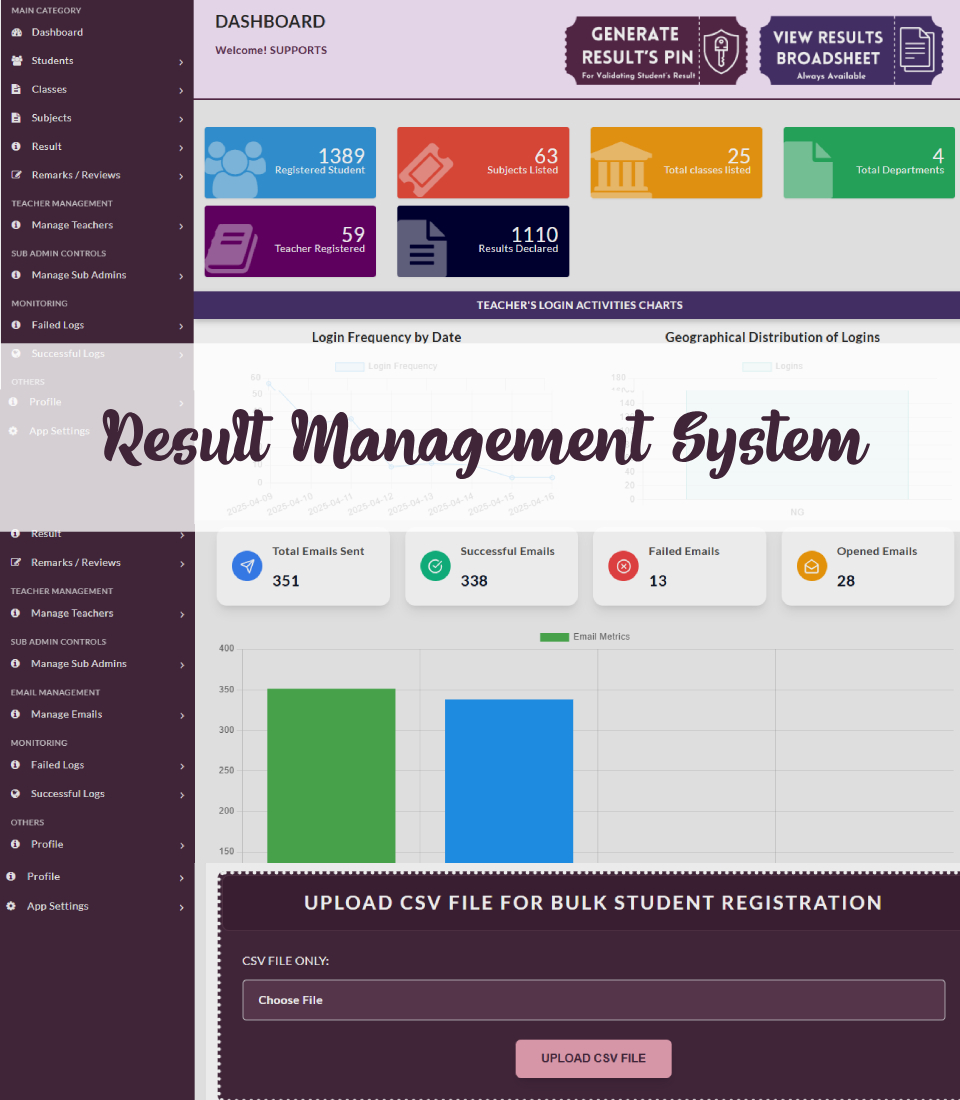Click 'Geographical Distribution of Logins' title

[773, 337]
